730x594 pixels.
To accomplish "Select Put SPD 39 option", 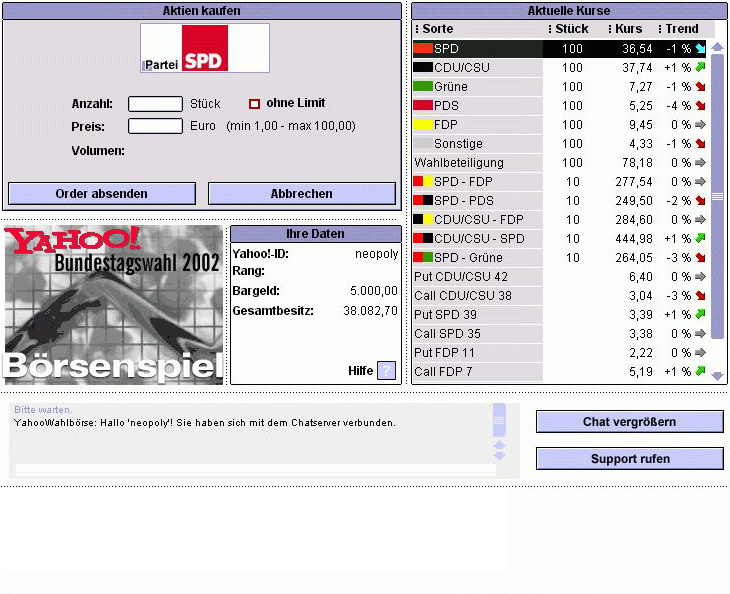I will tap(560, 315).
